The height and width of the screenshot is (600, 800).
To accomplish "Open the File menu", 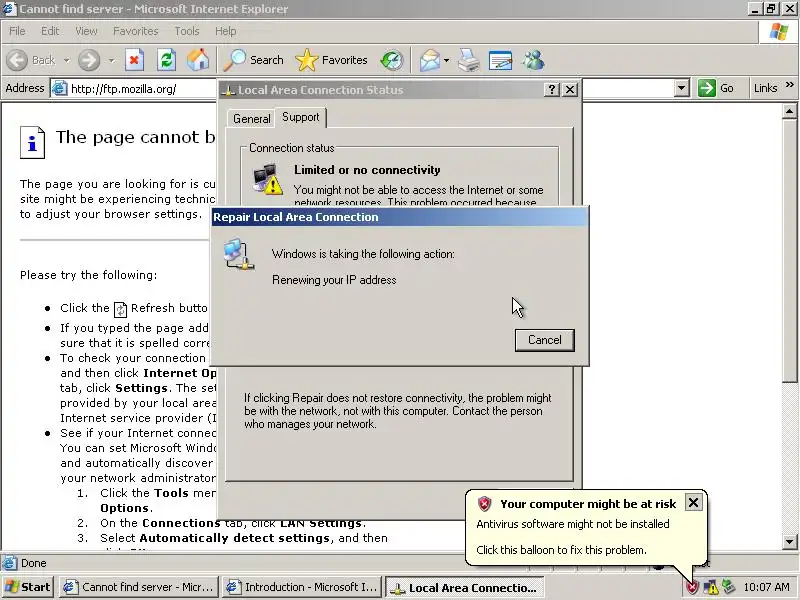I will tap(17, 31).
